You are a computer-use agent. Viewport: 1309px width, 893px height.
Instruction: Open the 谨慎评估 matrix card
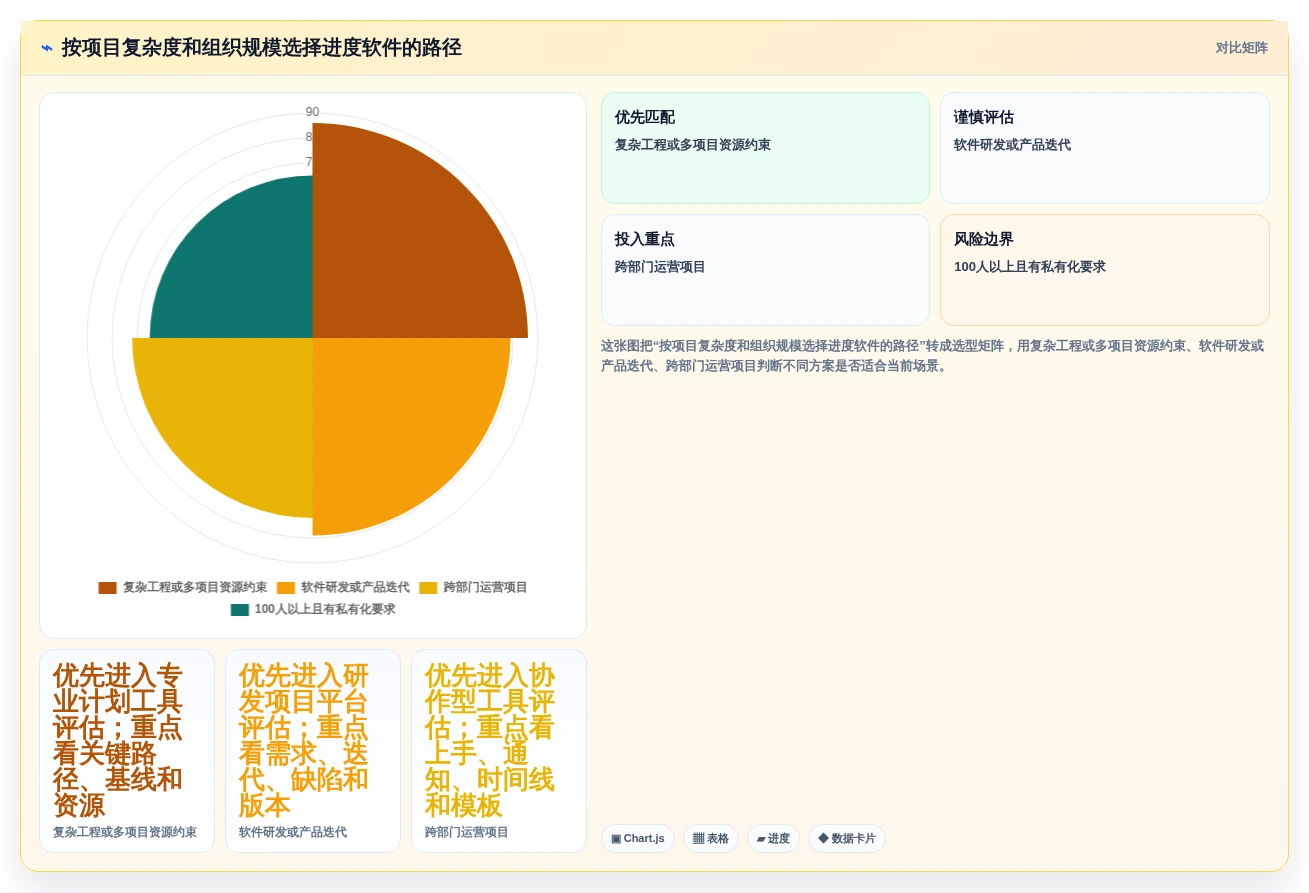(1105, 148)
